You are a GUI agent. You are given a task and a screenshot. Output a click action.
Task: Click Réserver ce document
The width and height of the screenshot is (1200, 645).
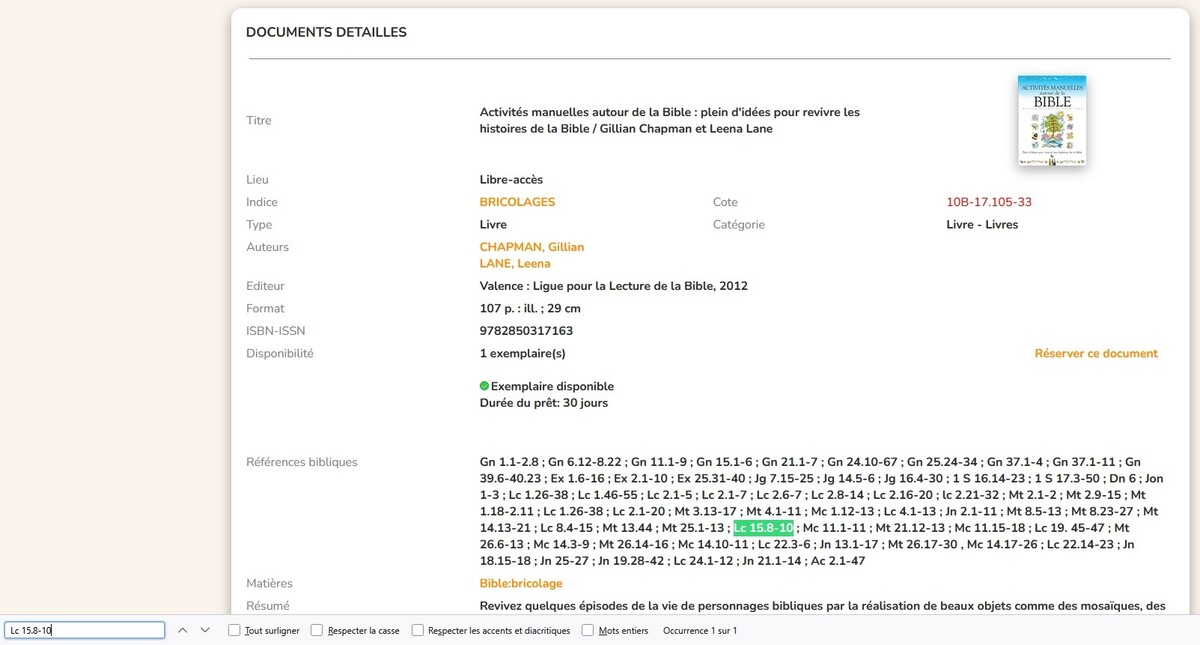pos(1095,353)
